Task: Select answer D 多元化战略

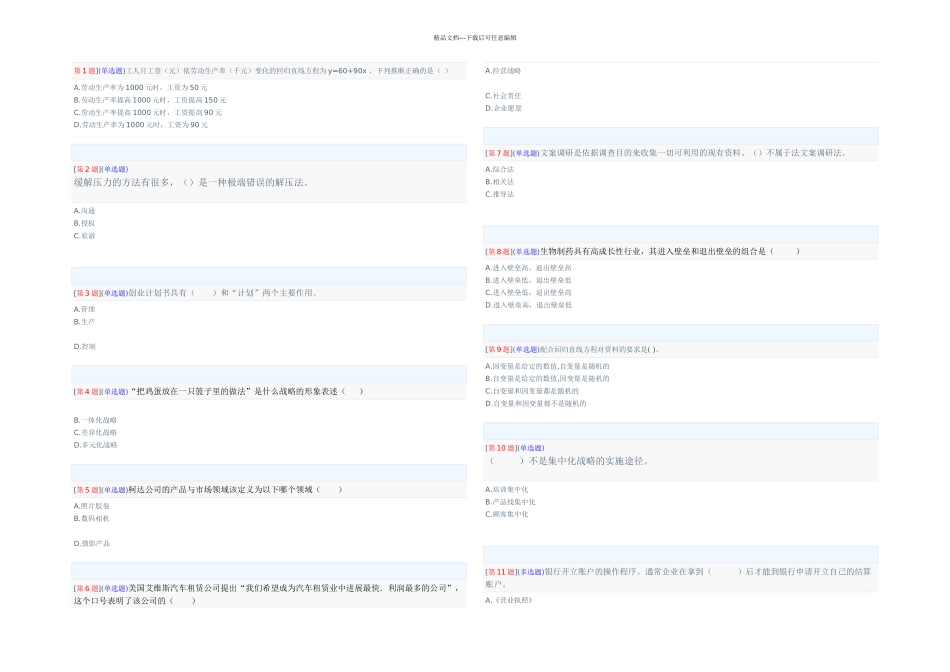Action: coord(95,445)
